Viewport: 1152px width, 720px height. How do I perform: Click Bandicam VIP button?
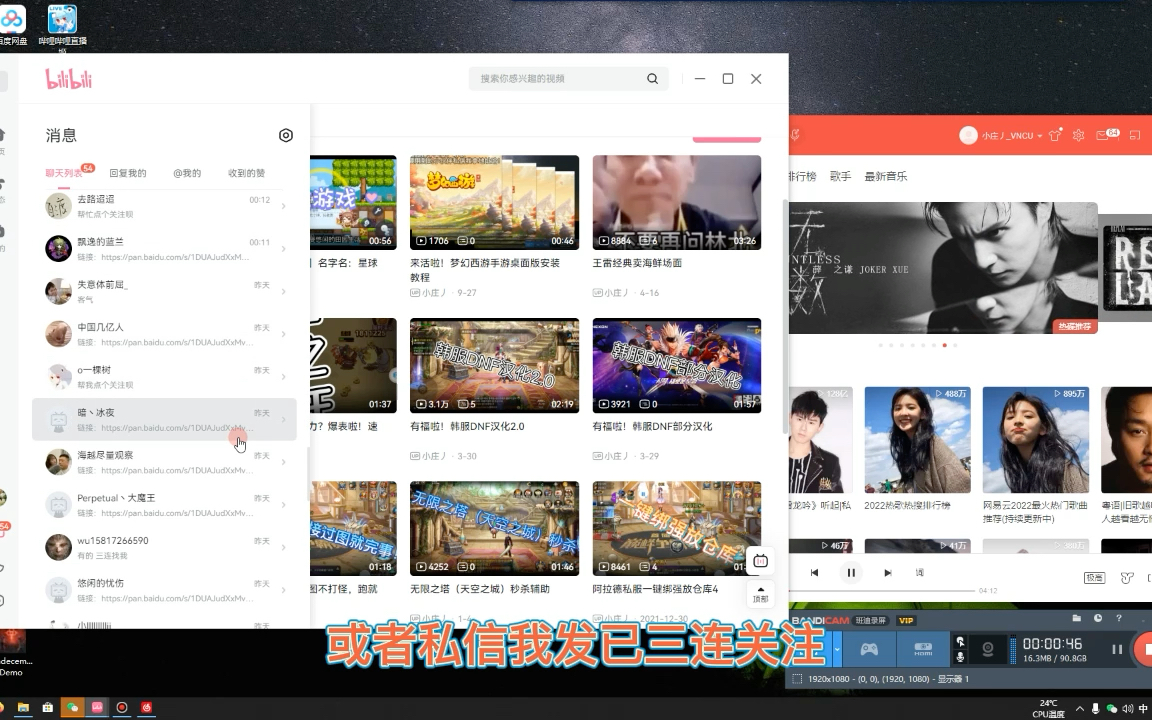(x=905, y=621)
